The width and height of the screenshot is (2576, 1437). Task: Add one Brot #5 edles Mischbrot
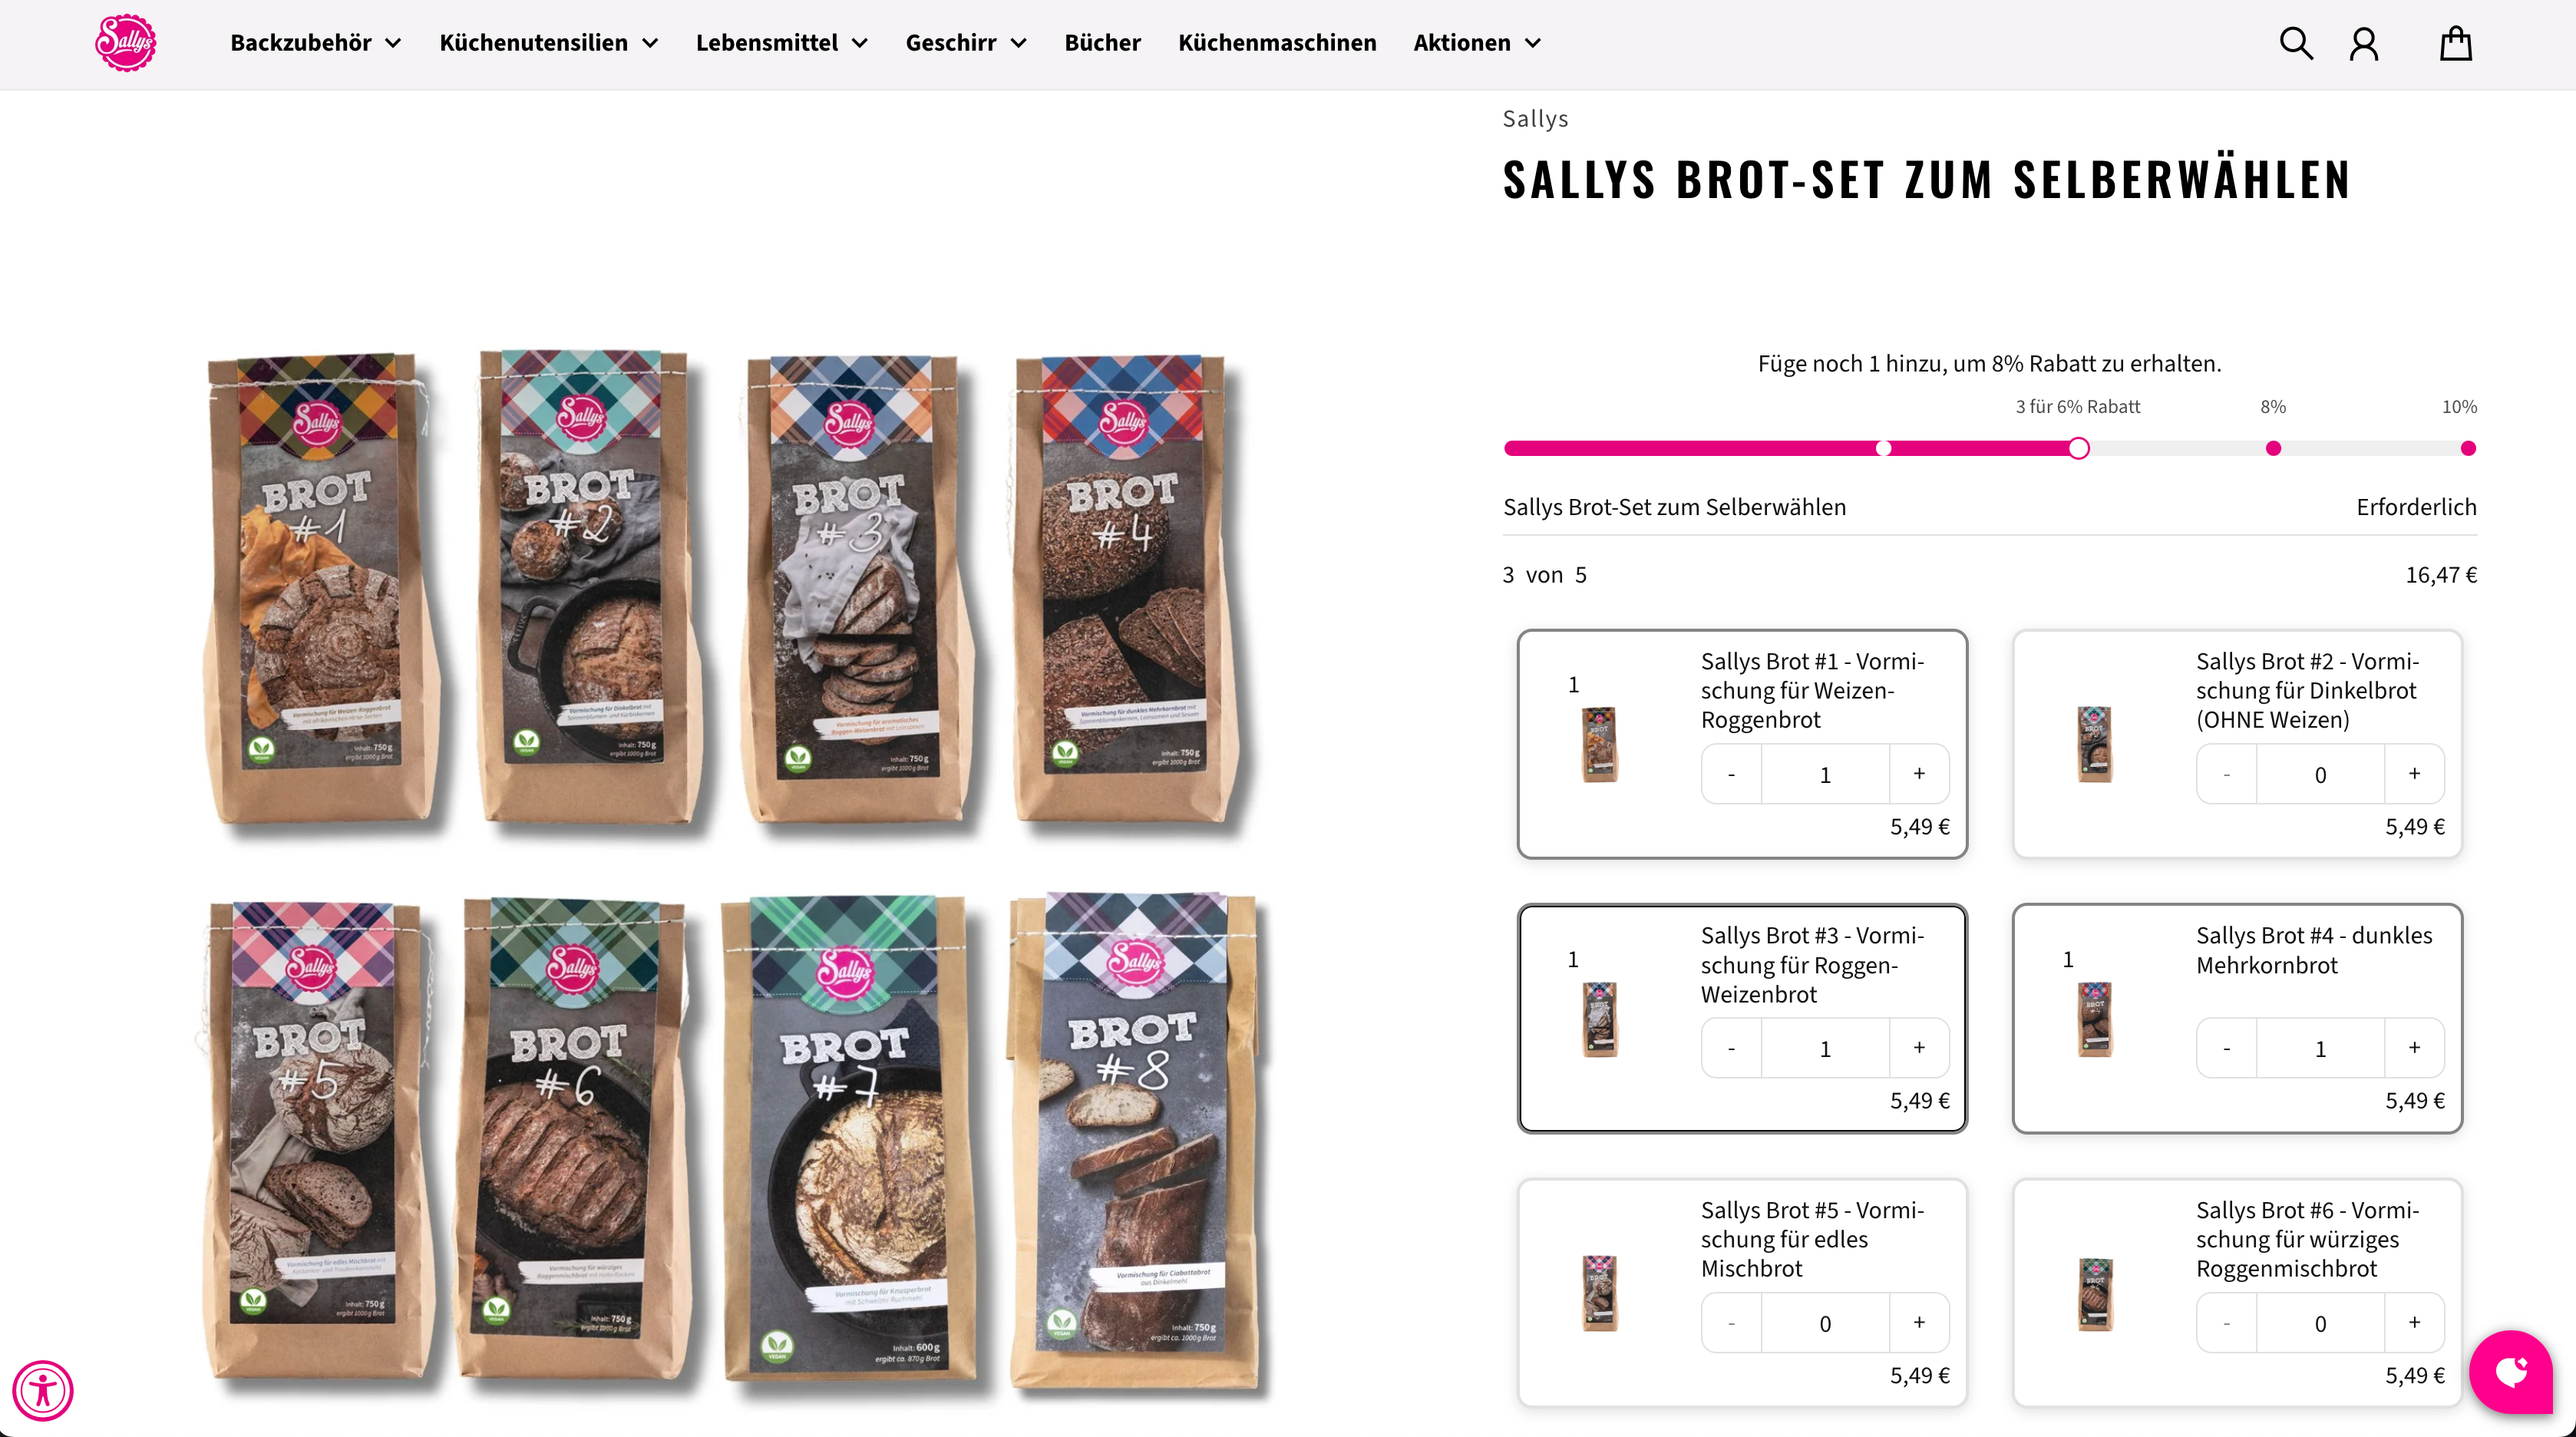click(1919, 1323)
